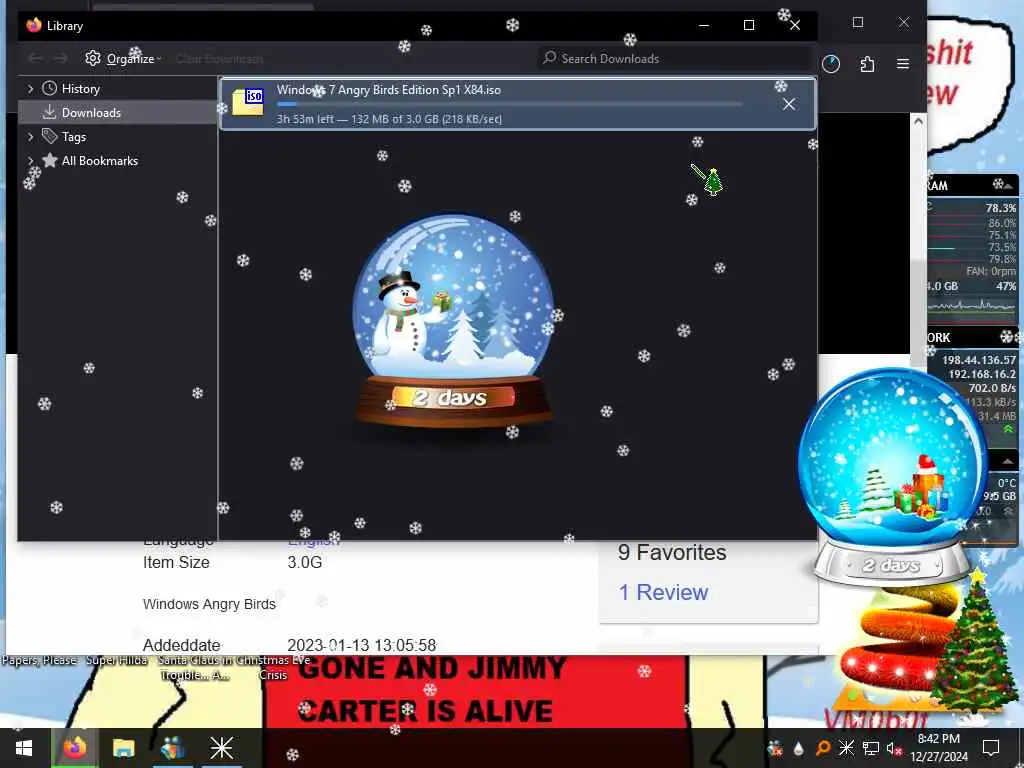1024x768 pixels.
Task: Expand the All Bookmarks tree node
Action: (x=30, y=161)
